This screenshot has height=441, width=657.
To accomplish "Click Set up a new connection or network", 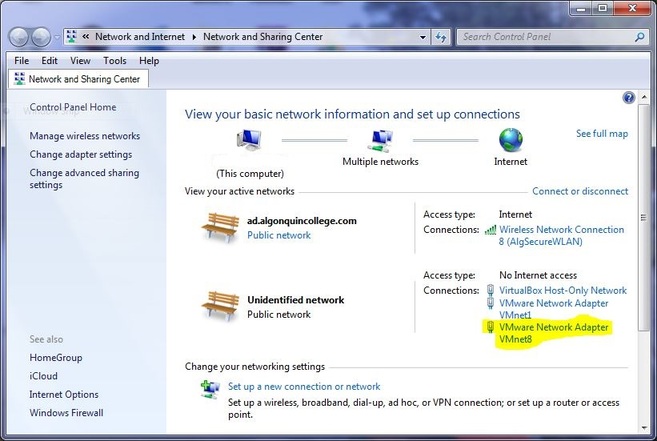I will (304, 386).
